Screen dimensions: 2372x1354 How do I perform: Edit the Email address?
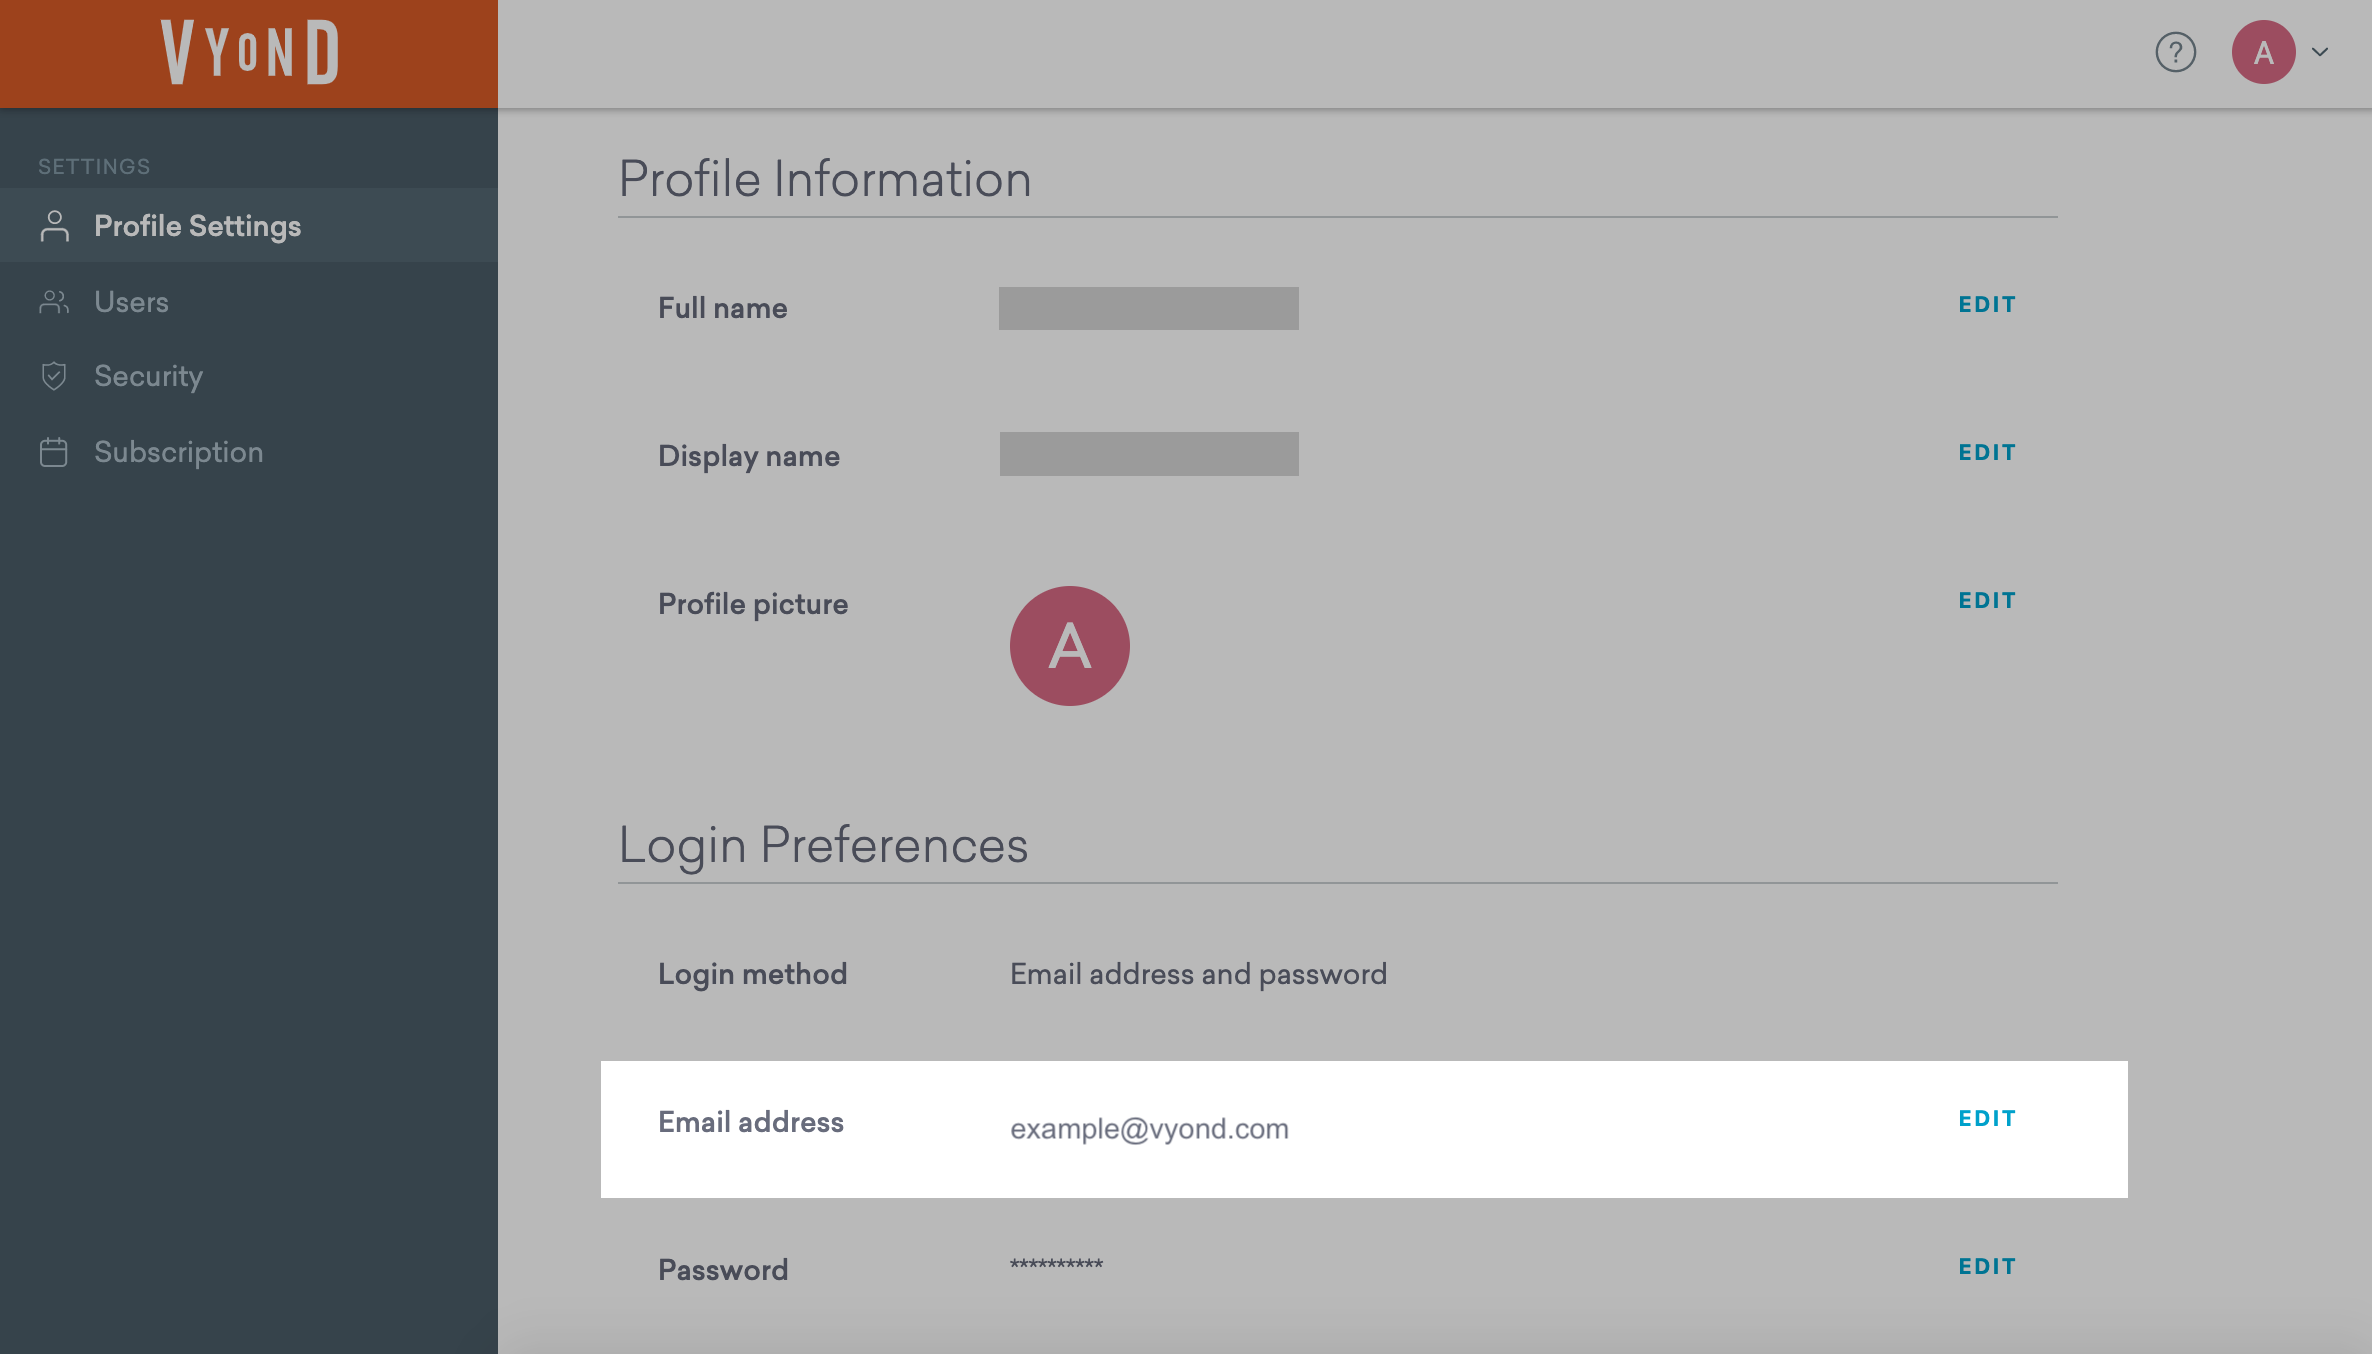(1986, 1118)
